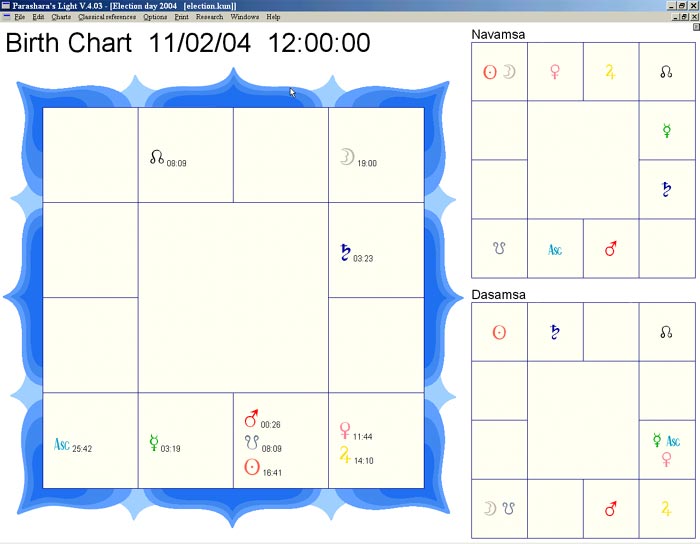Click Venus degree value 11:44

pos(362,436)
